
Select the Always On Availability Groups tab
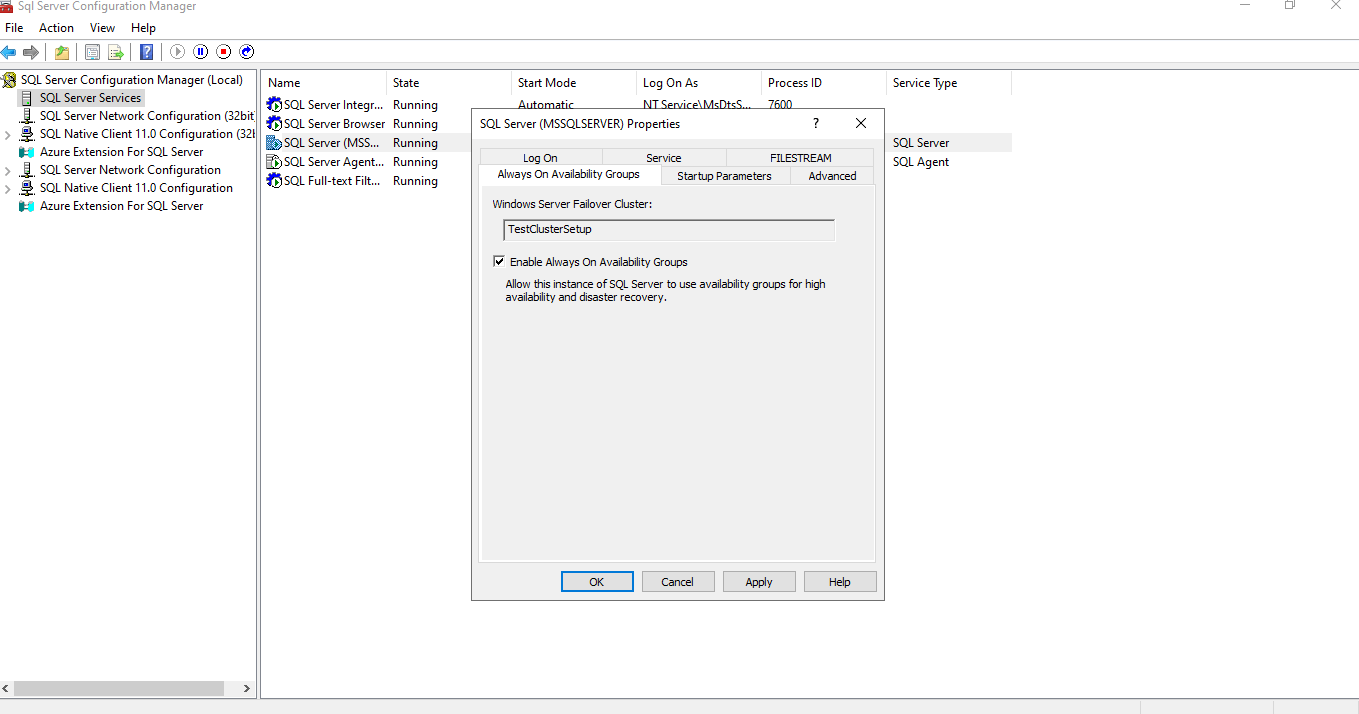coord(569,174)
